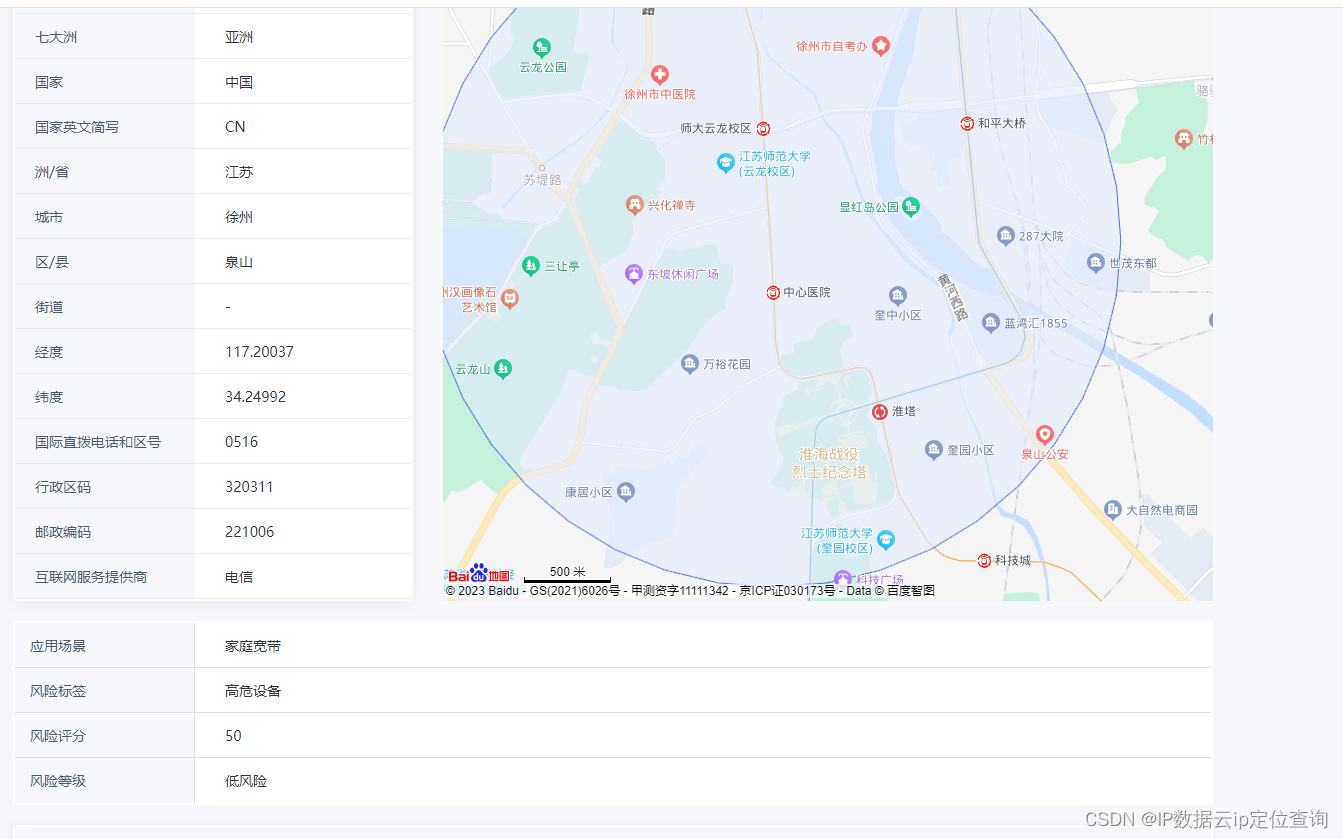
Task: Click the 互联网服务提供商 row label
Action: pyautogui.click(x=91, y=577)
